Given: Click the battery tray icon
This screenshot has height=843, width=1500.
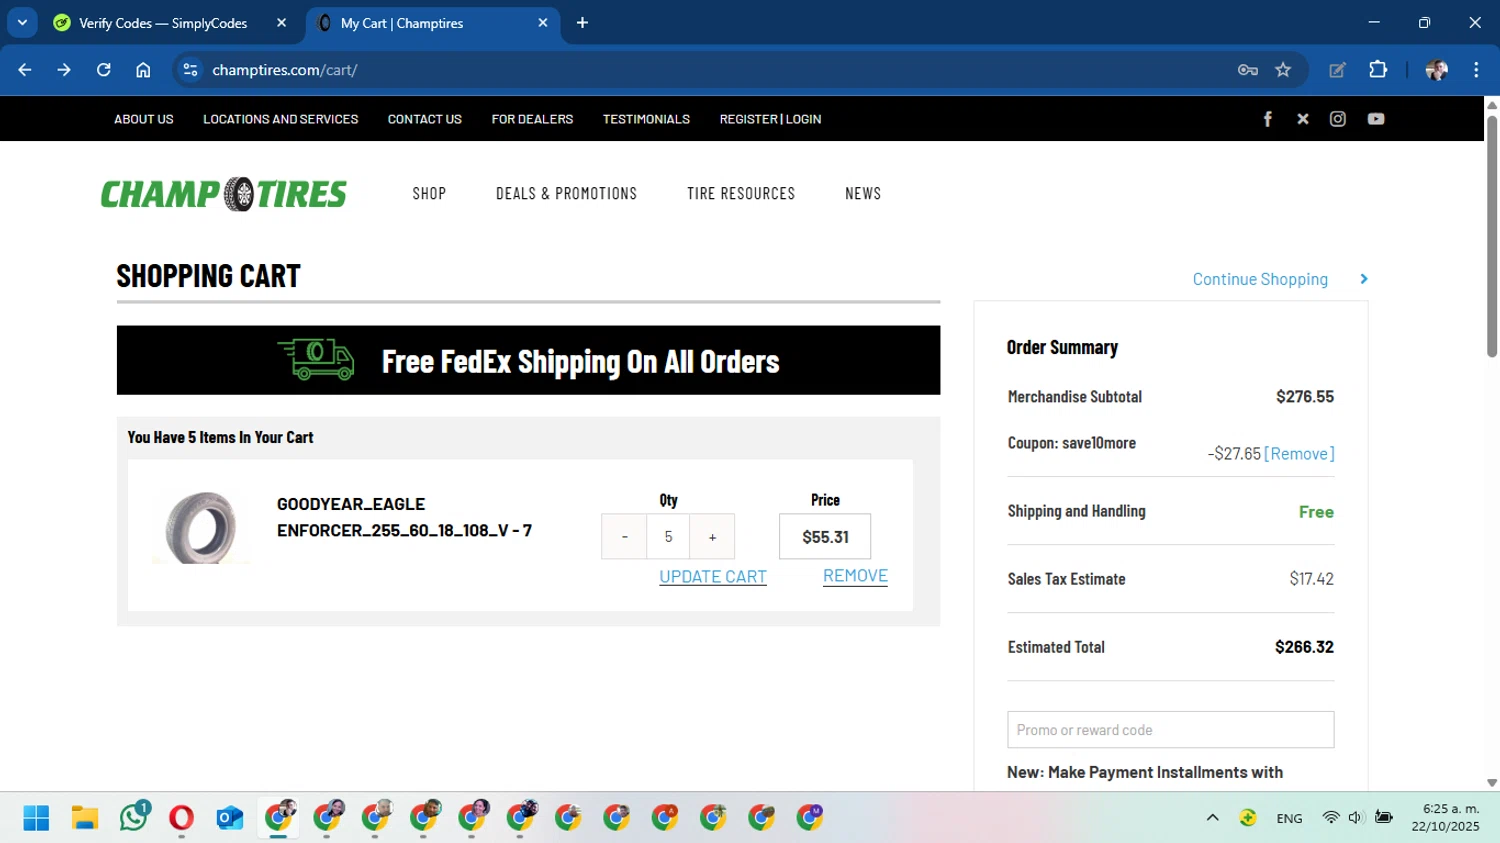Looking at the screenshot, I should pyautogui.click(x=1384, y=818).
